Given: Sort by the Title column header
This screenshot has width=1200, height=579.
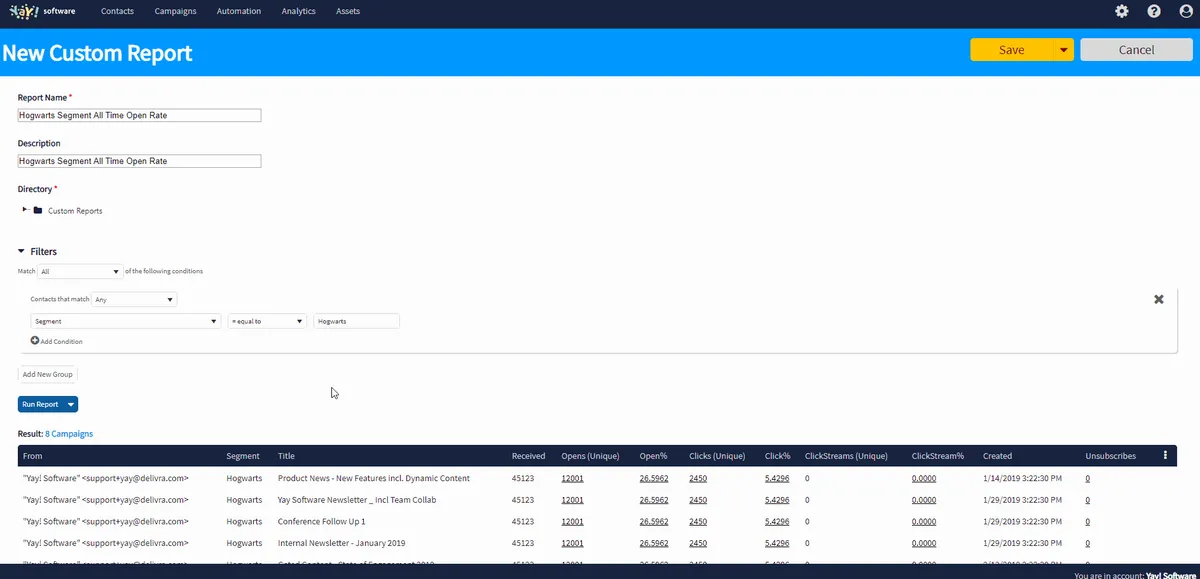Looking at the screenshot, I should tap(286, 456).
